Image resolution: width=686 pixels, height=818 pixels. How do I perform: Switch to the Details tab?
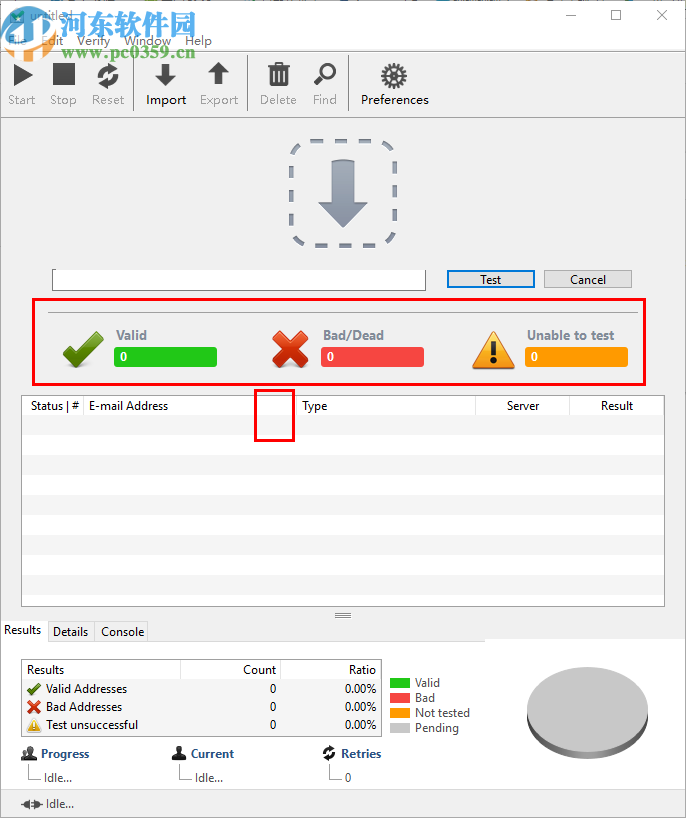[x=70, y=632]
